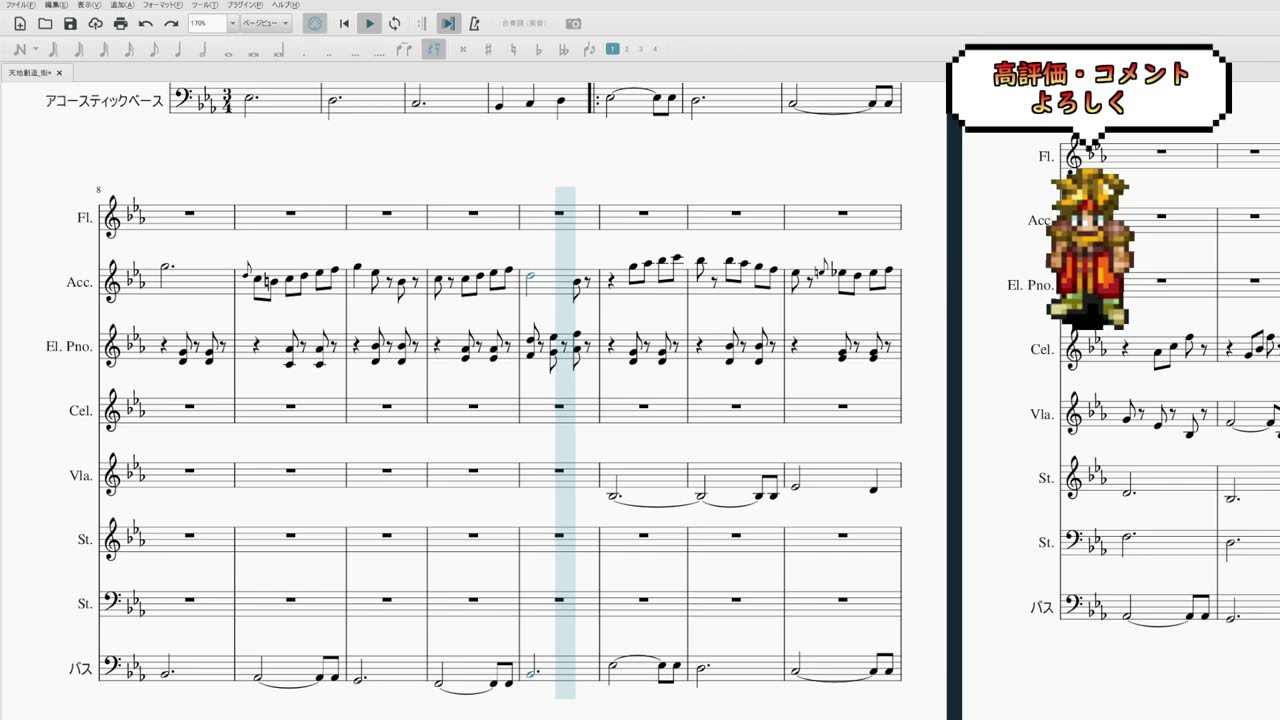The height and width of the screenshot is (720, 1280).
Task: Print the score using the printer icon
Action: [121, 23]
